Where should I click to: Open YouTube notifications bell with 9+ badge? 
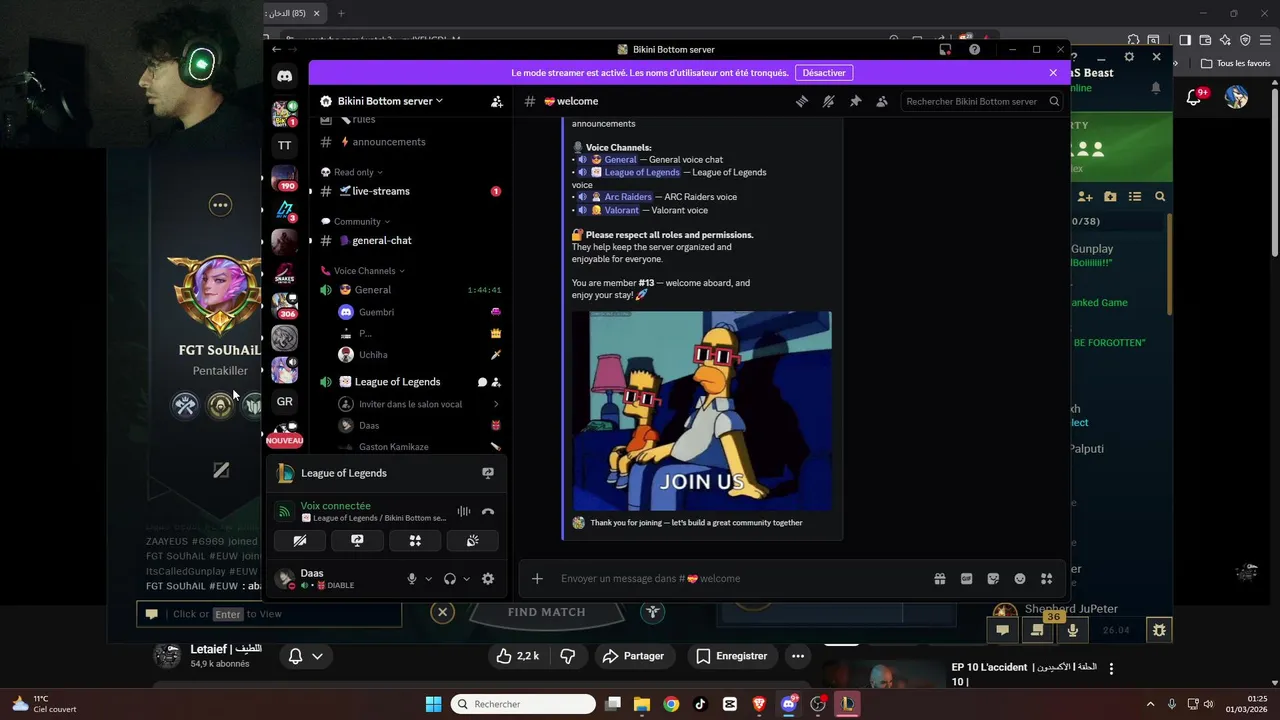1195,96
